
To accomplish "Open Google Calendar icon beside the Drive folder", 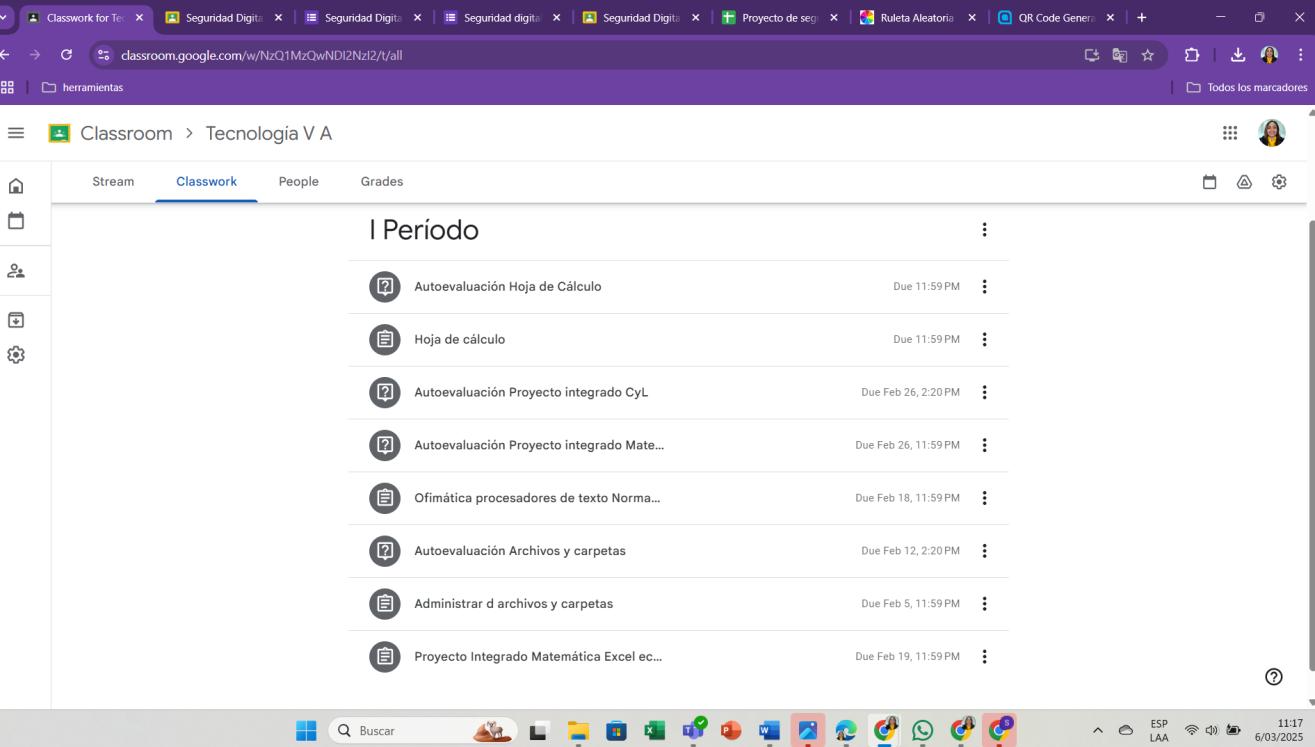I will (1210, 182).
